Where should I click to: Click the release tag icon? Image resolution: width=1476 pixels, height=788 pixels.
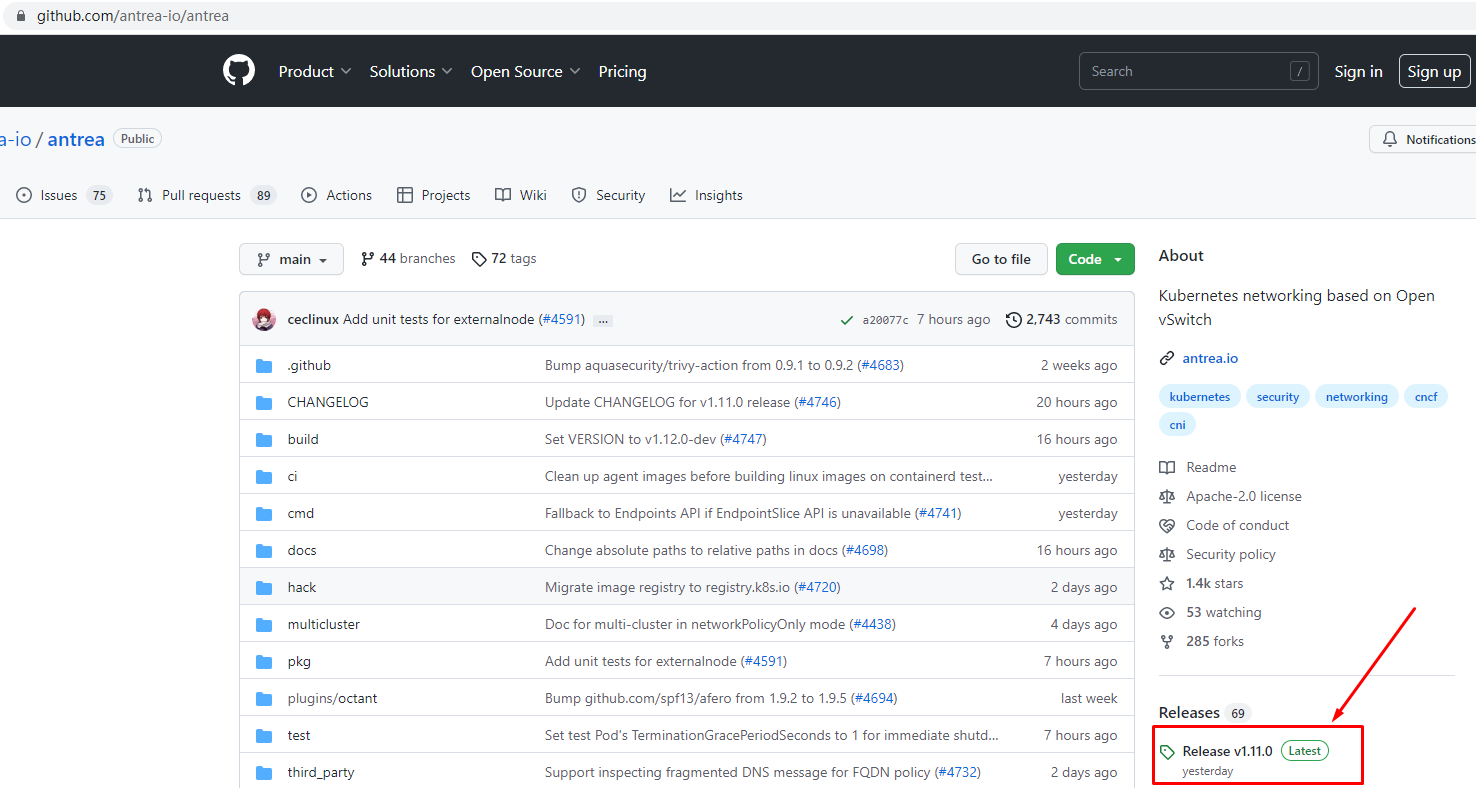pyautogui.click(x=1167, y=752)
